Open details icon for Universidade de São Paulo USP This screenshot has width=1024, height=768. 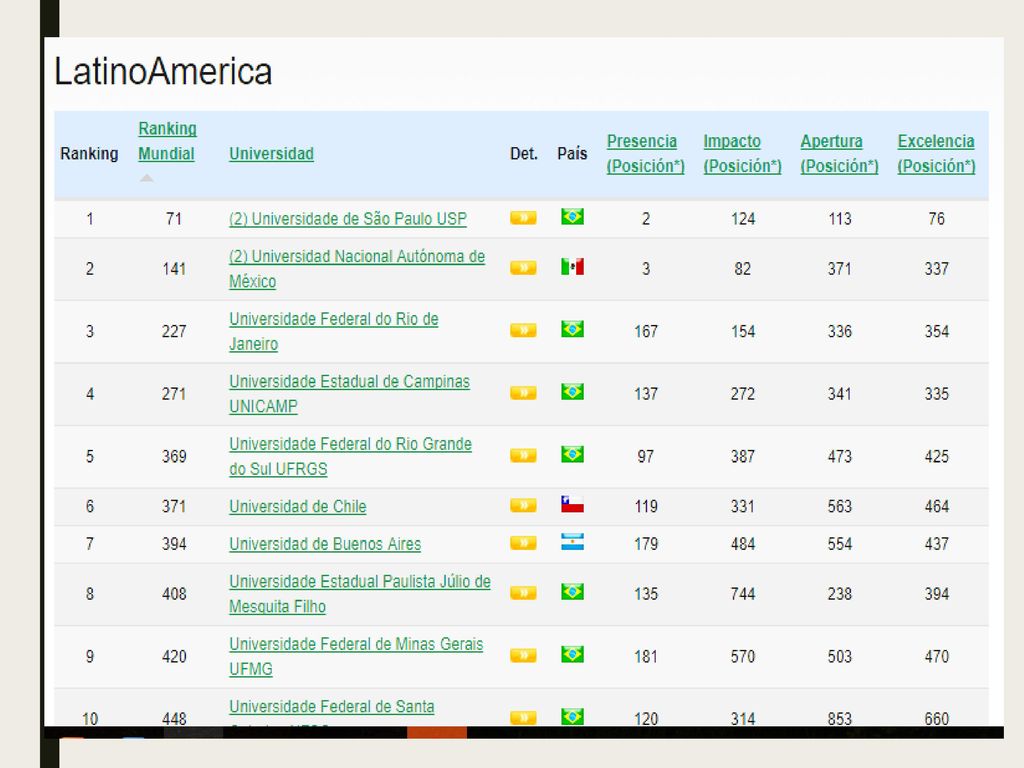click(x=523, y=217)
